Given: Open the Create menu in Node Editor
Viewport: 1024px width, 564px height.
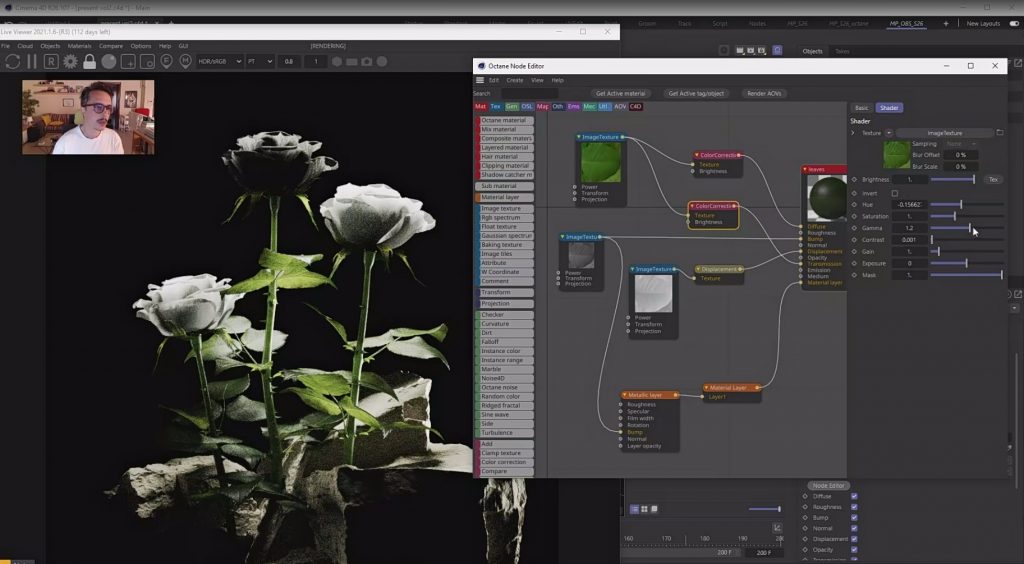Looking at the screenshot, I should (x=515, y=80).
